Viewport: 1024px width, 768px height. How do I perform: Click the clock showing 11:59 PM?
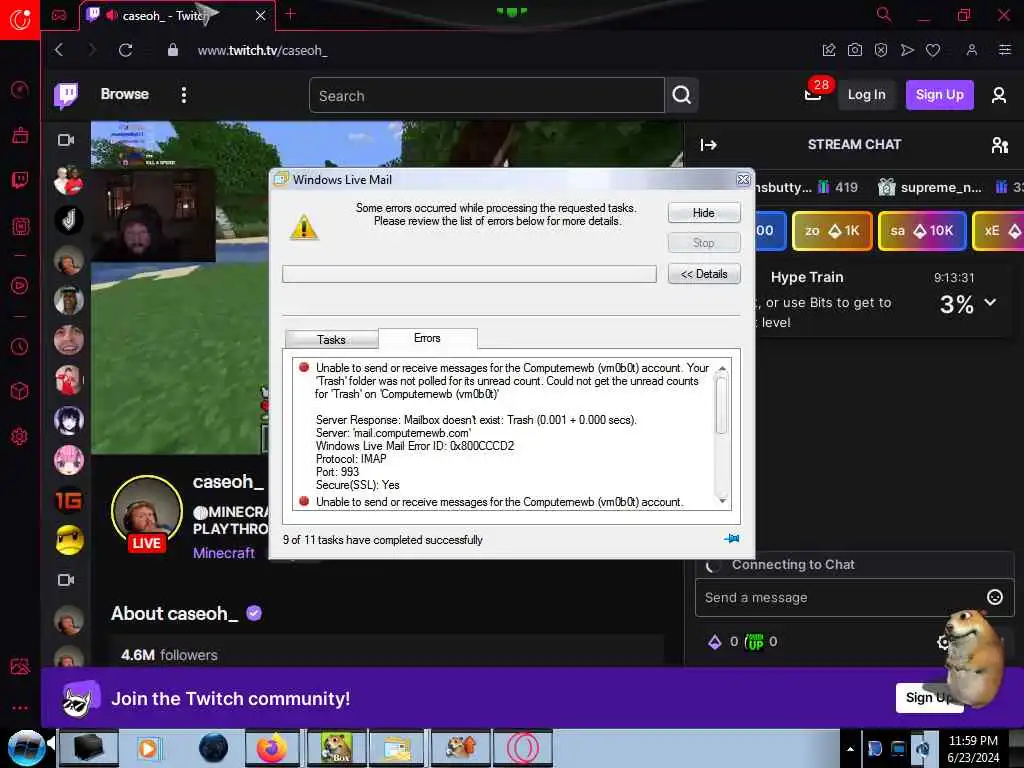(973, 741)
